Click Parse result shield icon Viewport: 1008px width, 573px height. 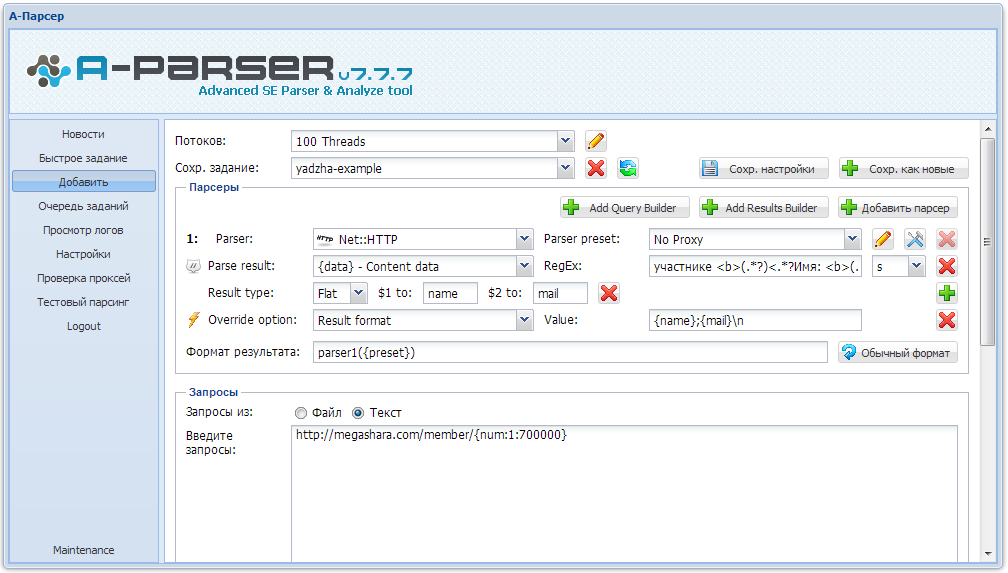pyautogui.click(x=194, y=266)
